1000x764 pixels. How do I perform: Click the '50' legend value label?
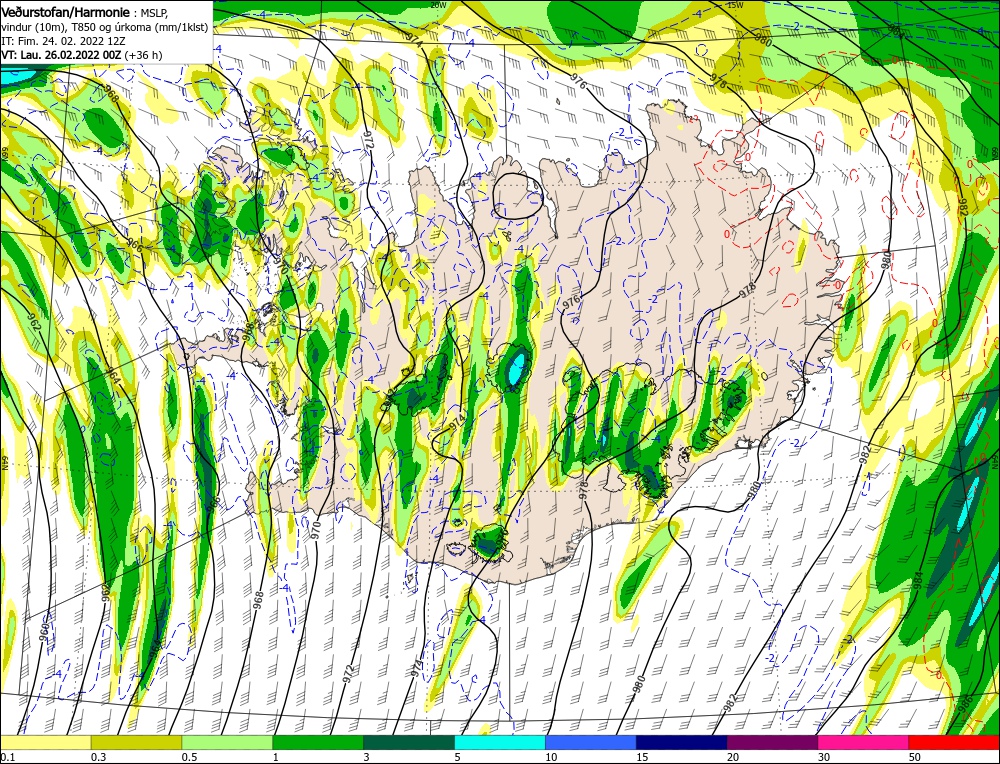click(915, 757)
